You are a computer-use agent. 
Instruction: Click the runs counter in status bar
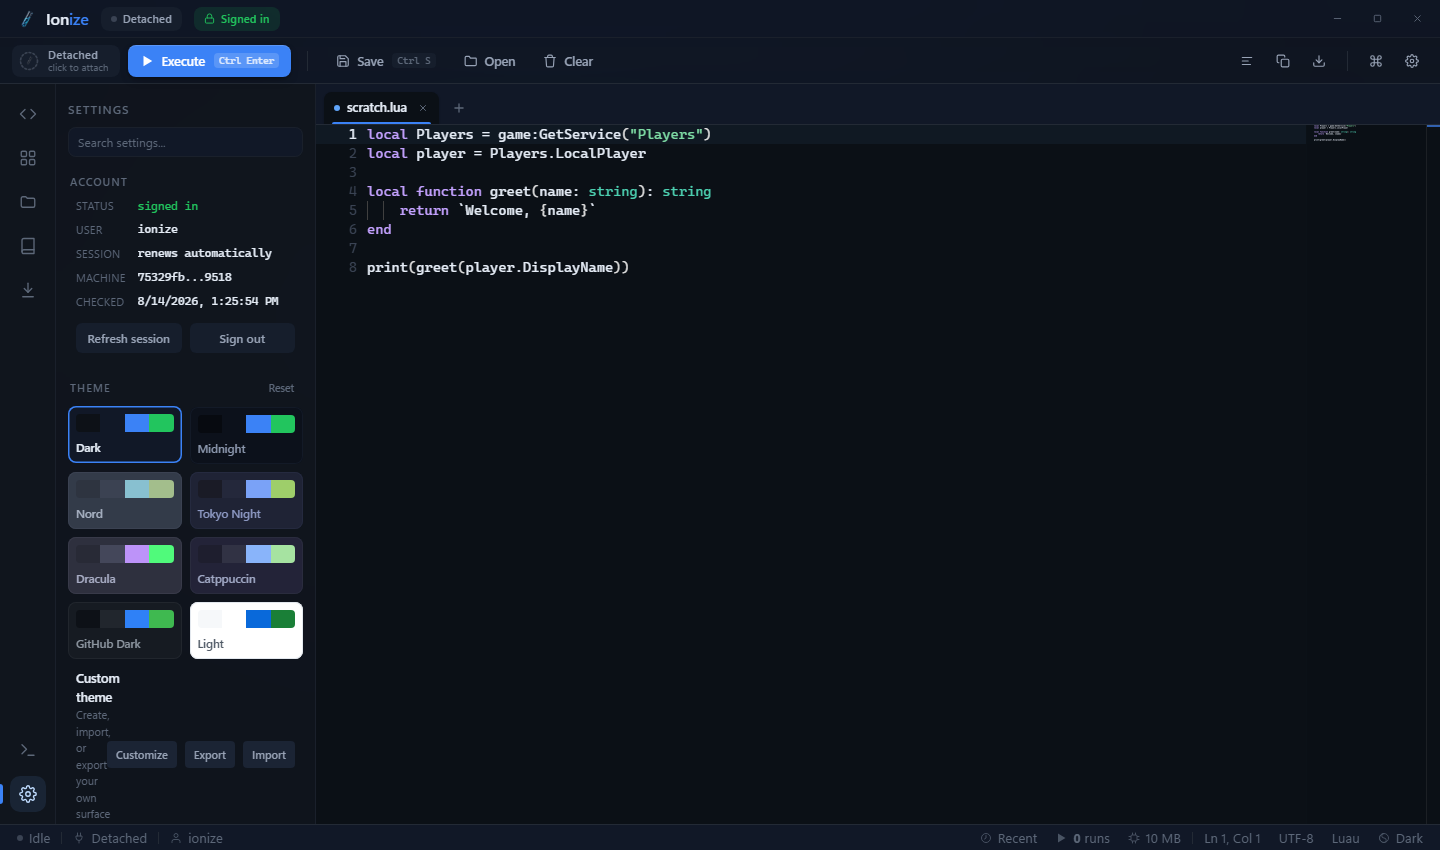(x=1083, y=838)
